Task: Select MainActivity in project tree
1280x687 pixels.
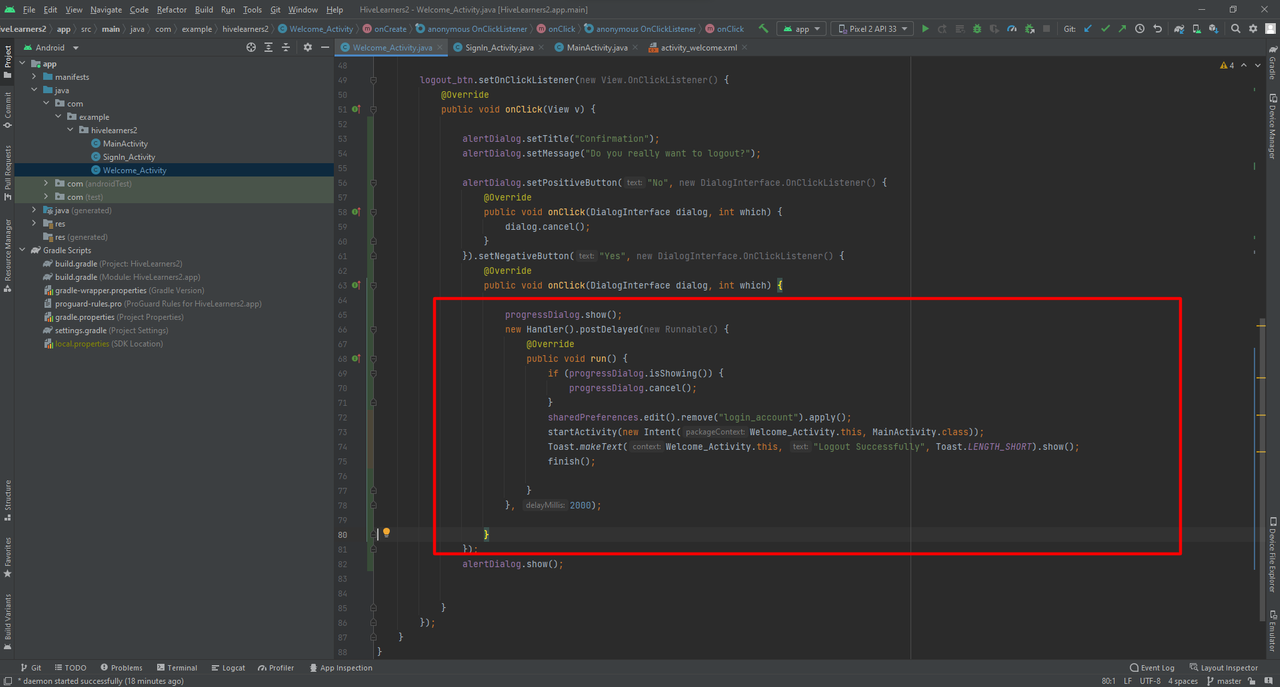Action: (125, 144)
